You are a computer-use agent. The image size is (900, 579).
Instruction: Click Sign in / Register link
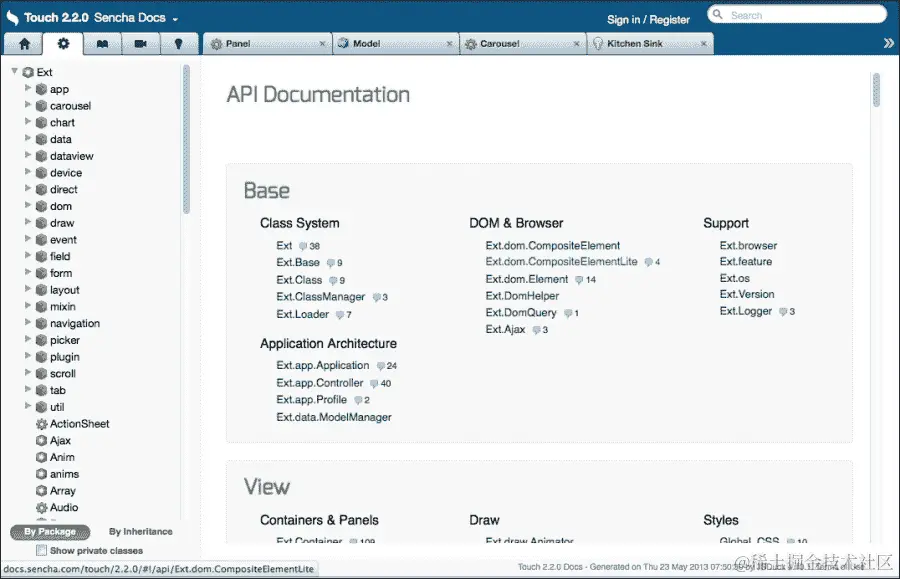(649, 20)
